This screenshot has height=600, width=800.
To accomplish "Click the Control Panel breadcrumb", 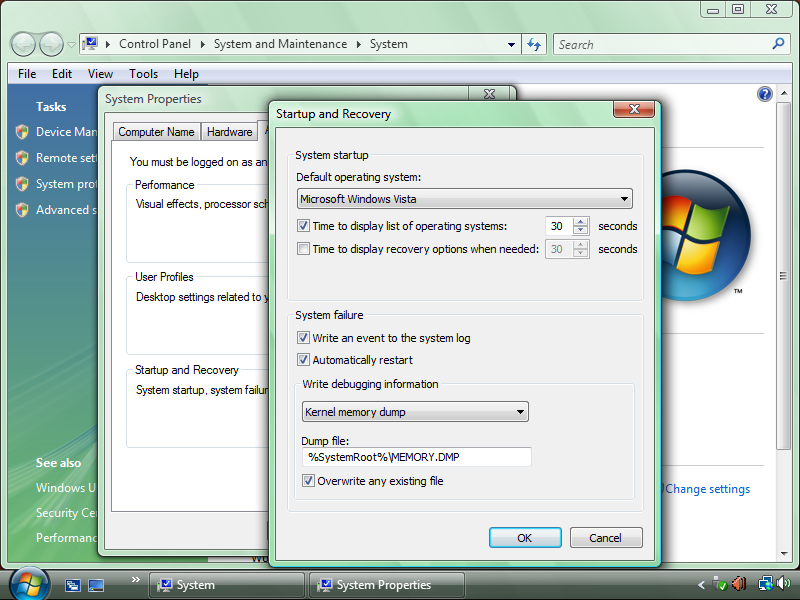I will point(155,44).
